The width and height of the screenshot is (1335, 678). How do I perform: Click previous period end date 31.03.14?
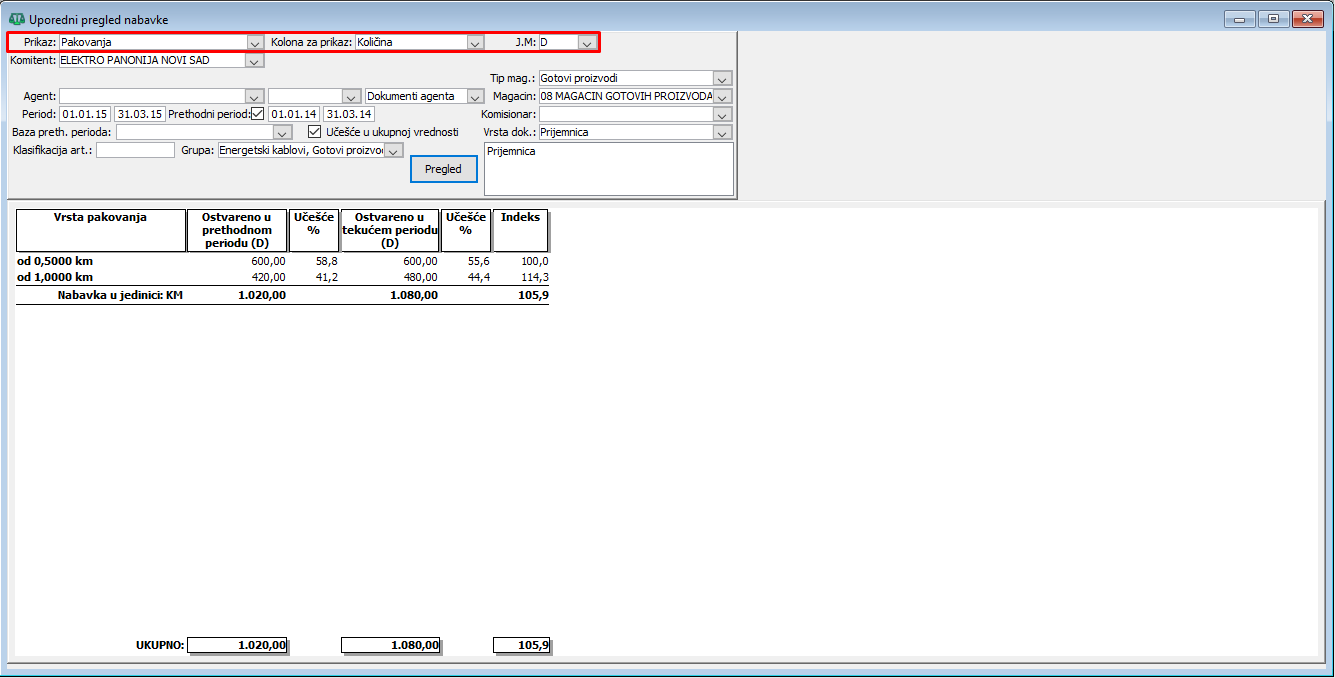pos(348,114)
